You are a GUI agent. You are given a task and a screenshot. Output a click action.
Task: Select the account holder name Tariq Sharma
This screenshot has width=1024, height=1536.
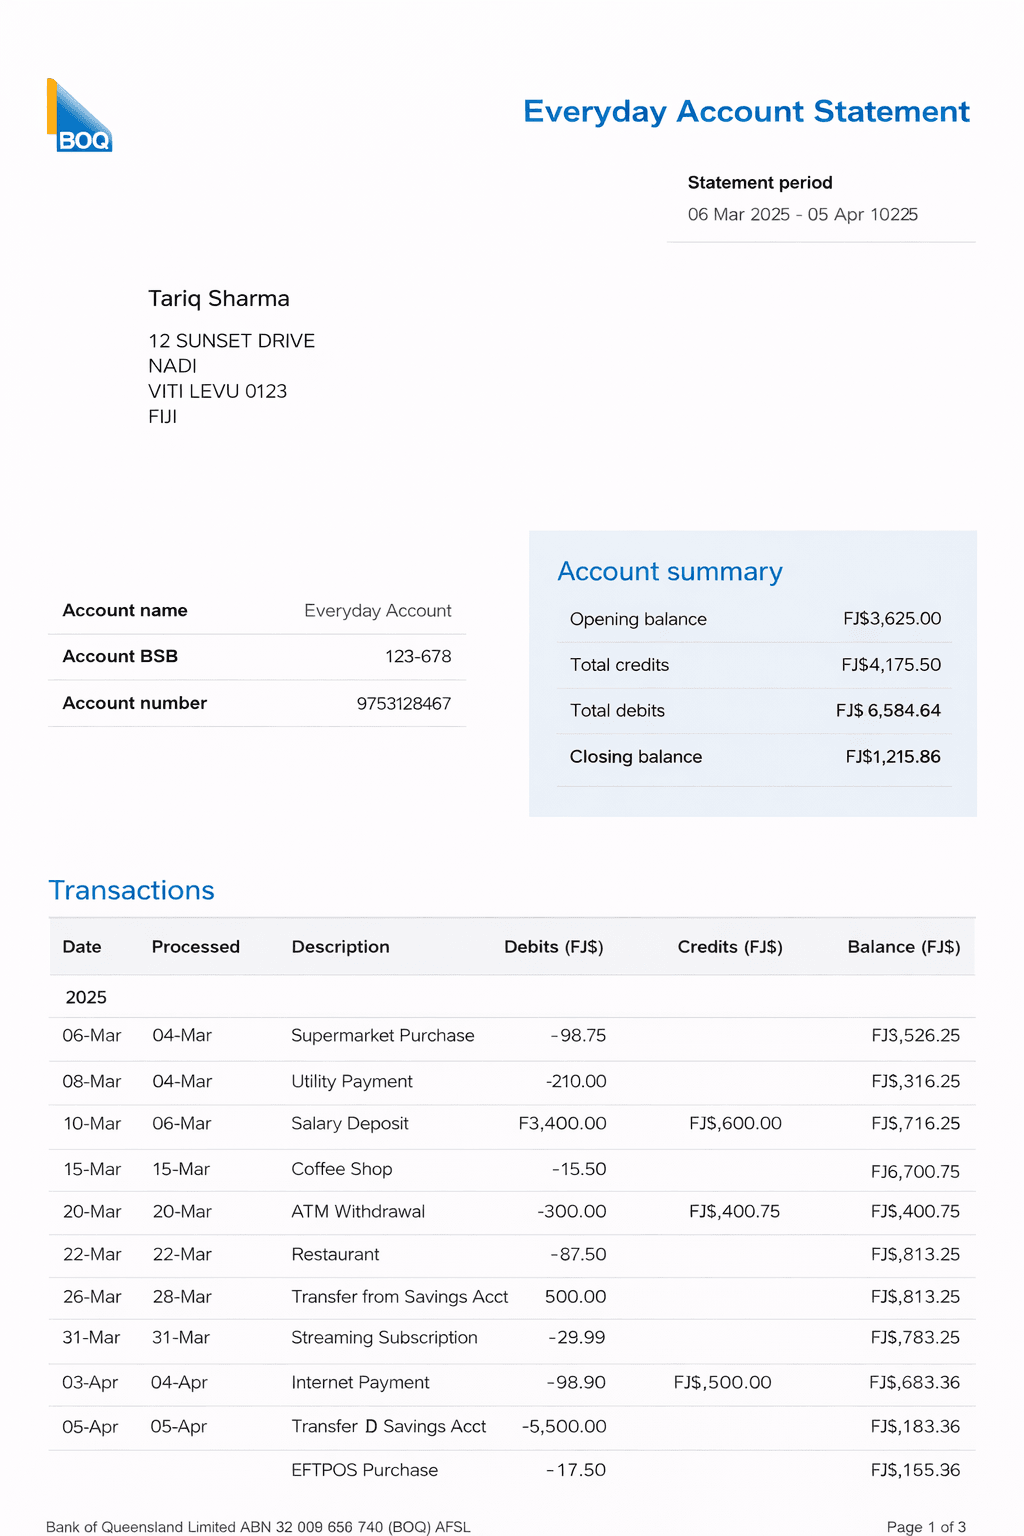[x=218, y=298]
